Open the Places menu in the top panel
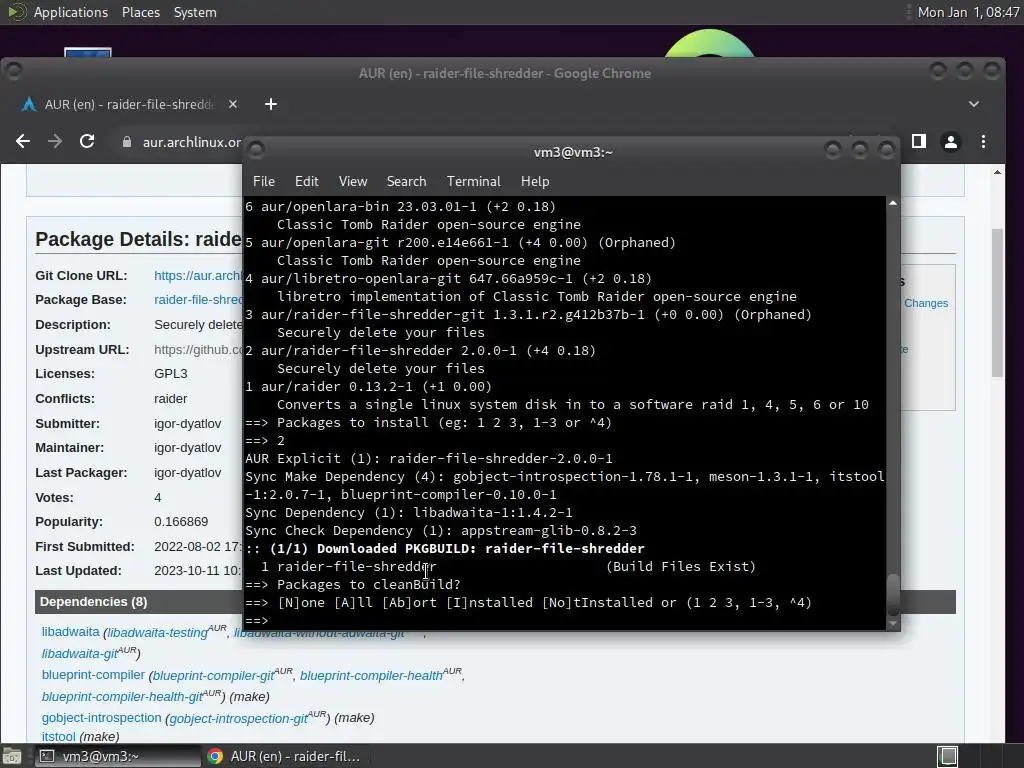This screenshot has width=1024, height=768. pos(140,12)
